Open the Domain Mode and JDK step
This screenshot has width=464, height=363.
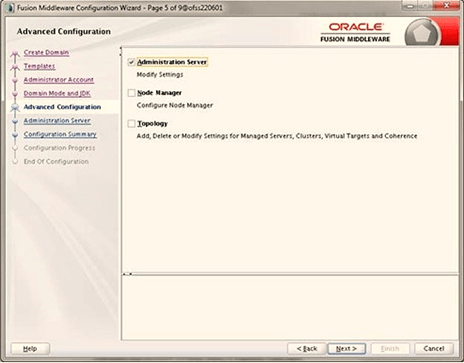coord(57,93)
